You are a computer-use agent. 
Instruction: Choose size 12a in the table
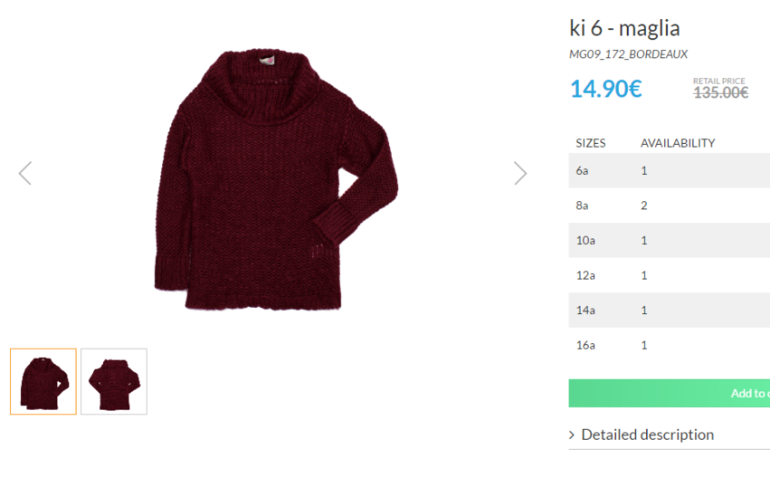click(x=668, y=276)
